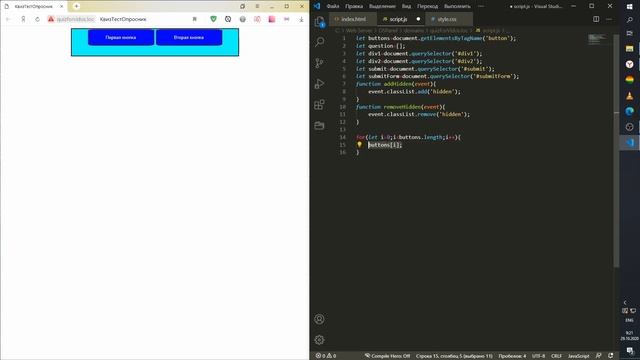640x360 pixels.
Task: Click the bookmark icon in the address bar
Action: click(195, 19)
